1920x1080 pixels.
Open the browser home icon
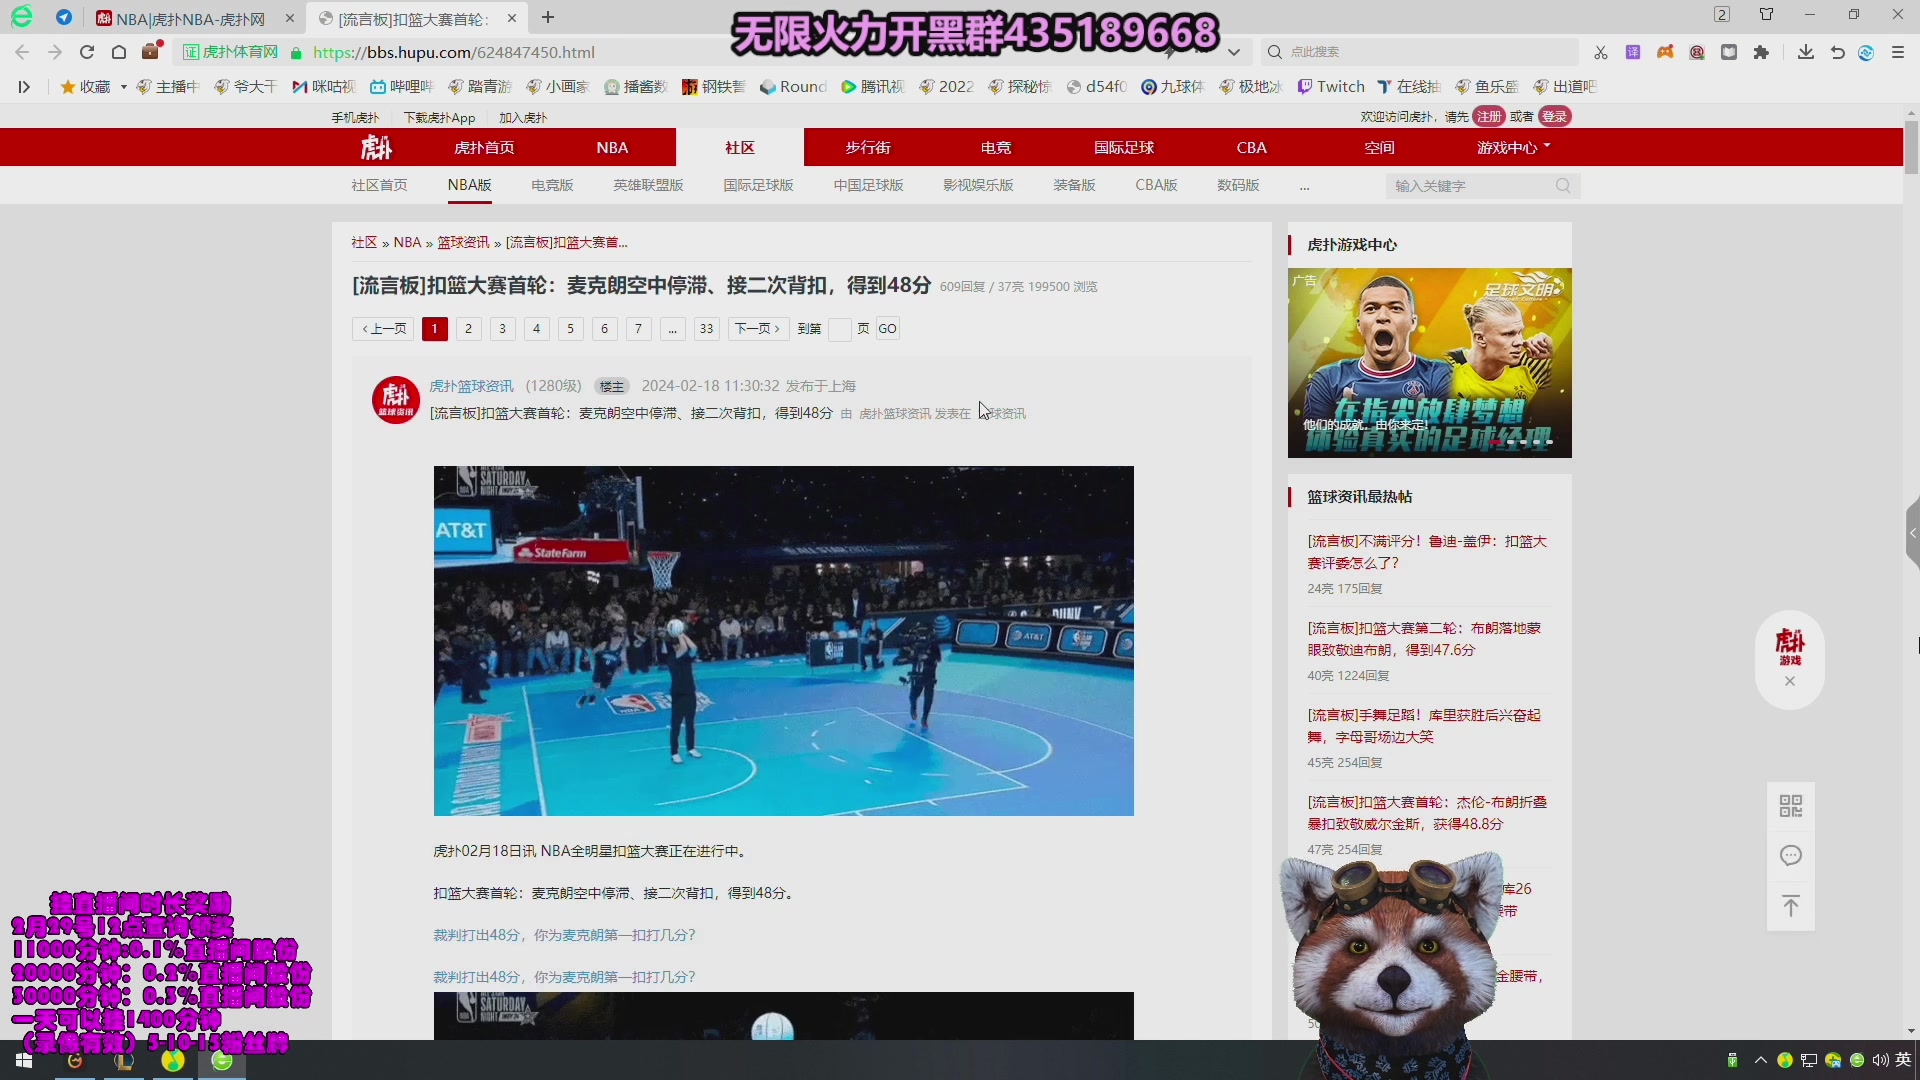119,52
